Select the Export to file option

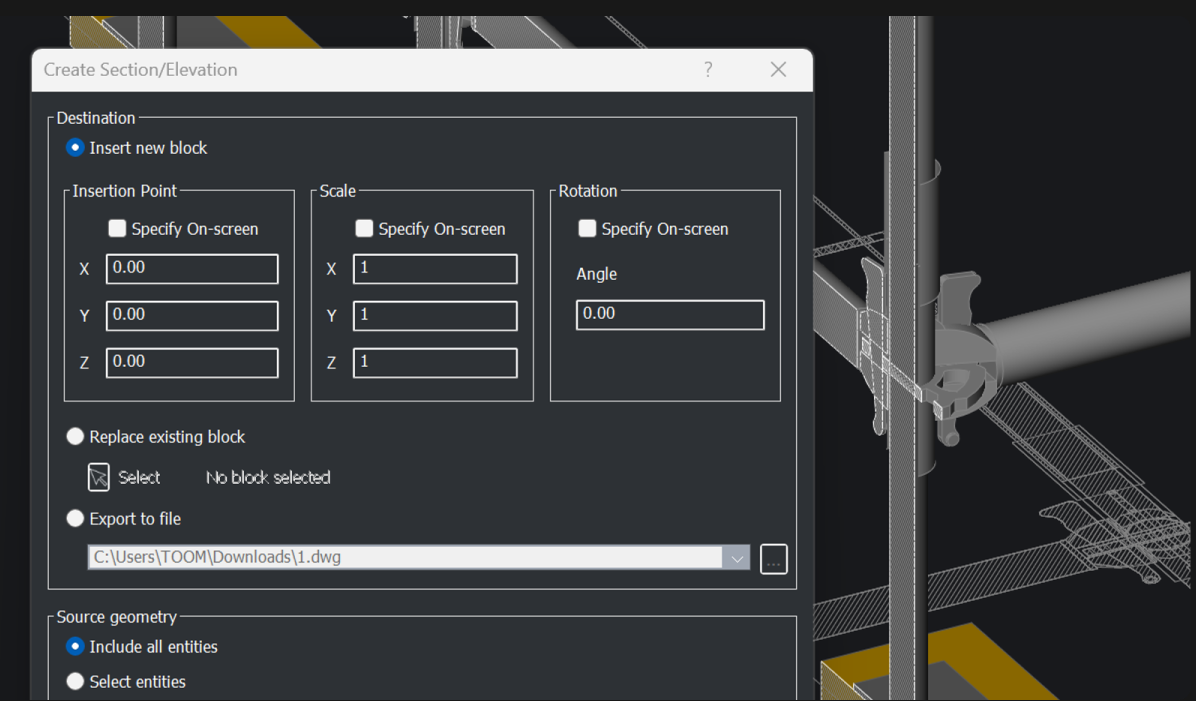tap(75, 518)
